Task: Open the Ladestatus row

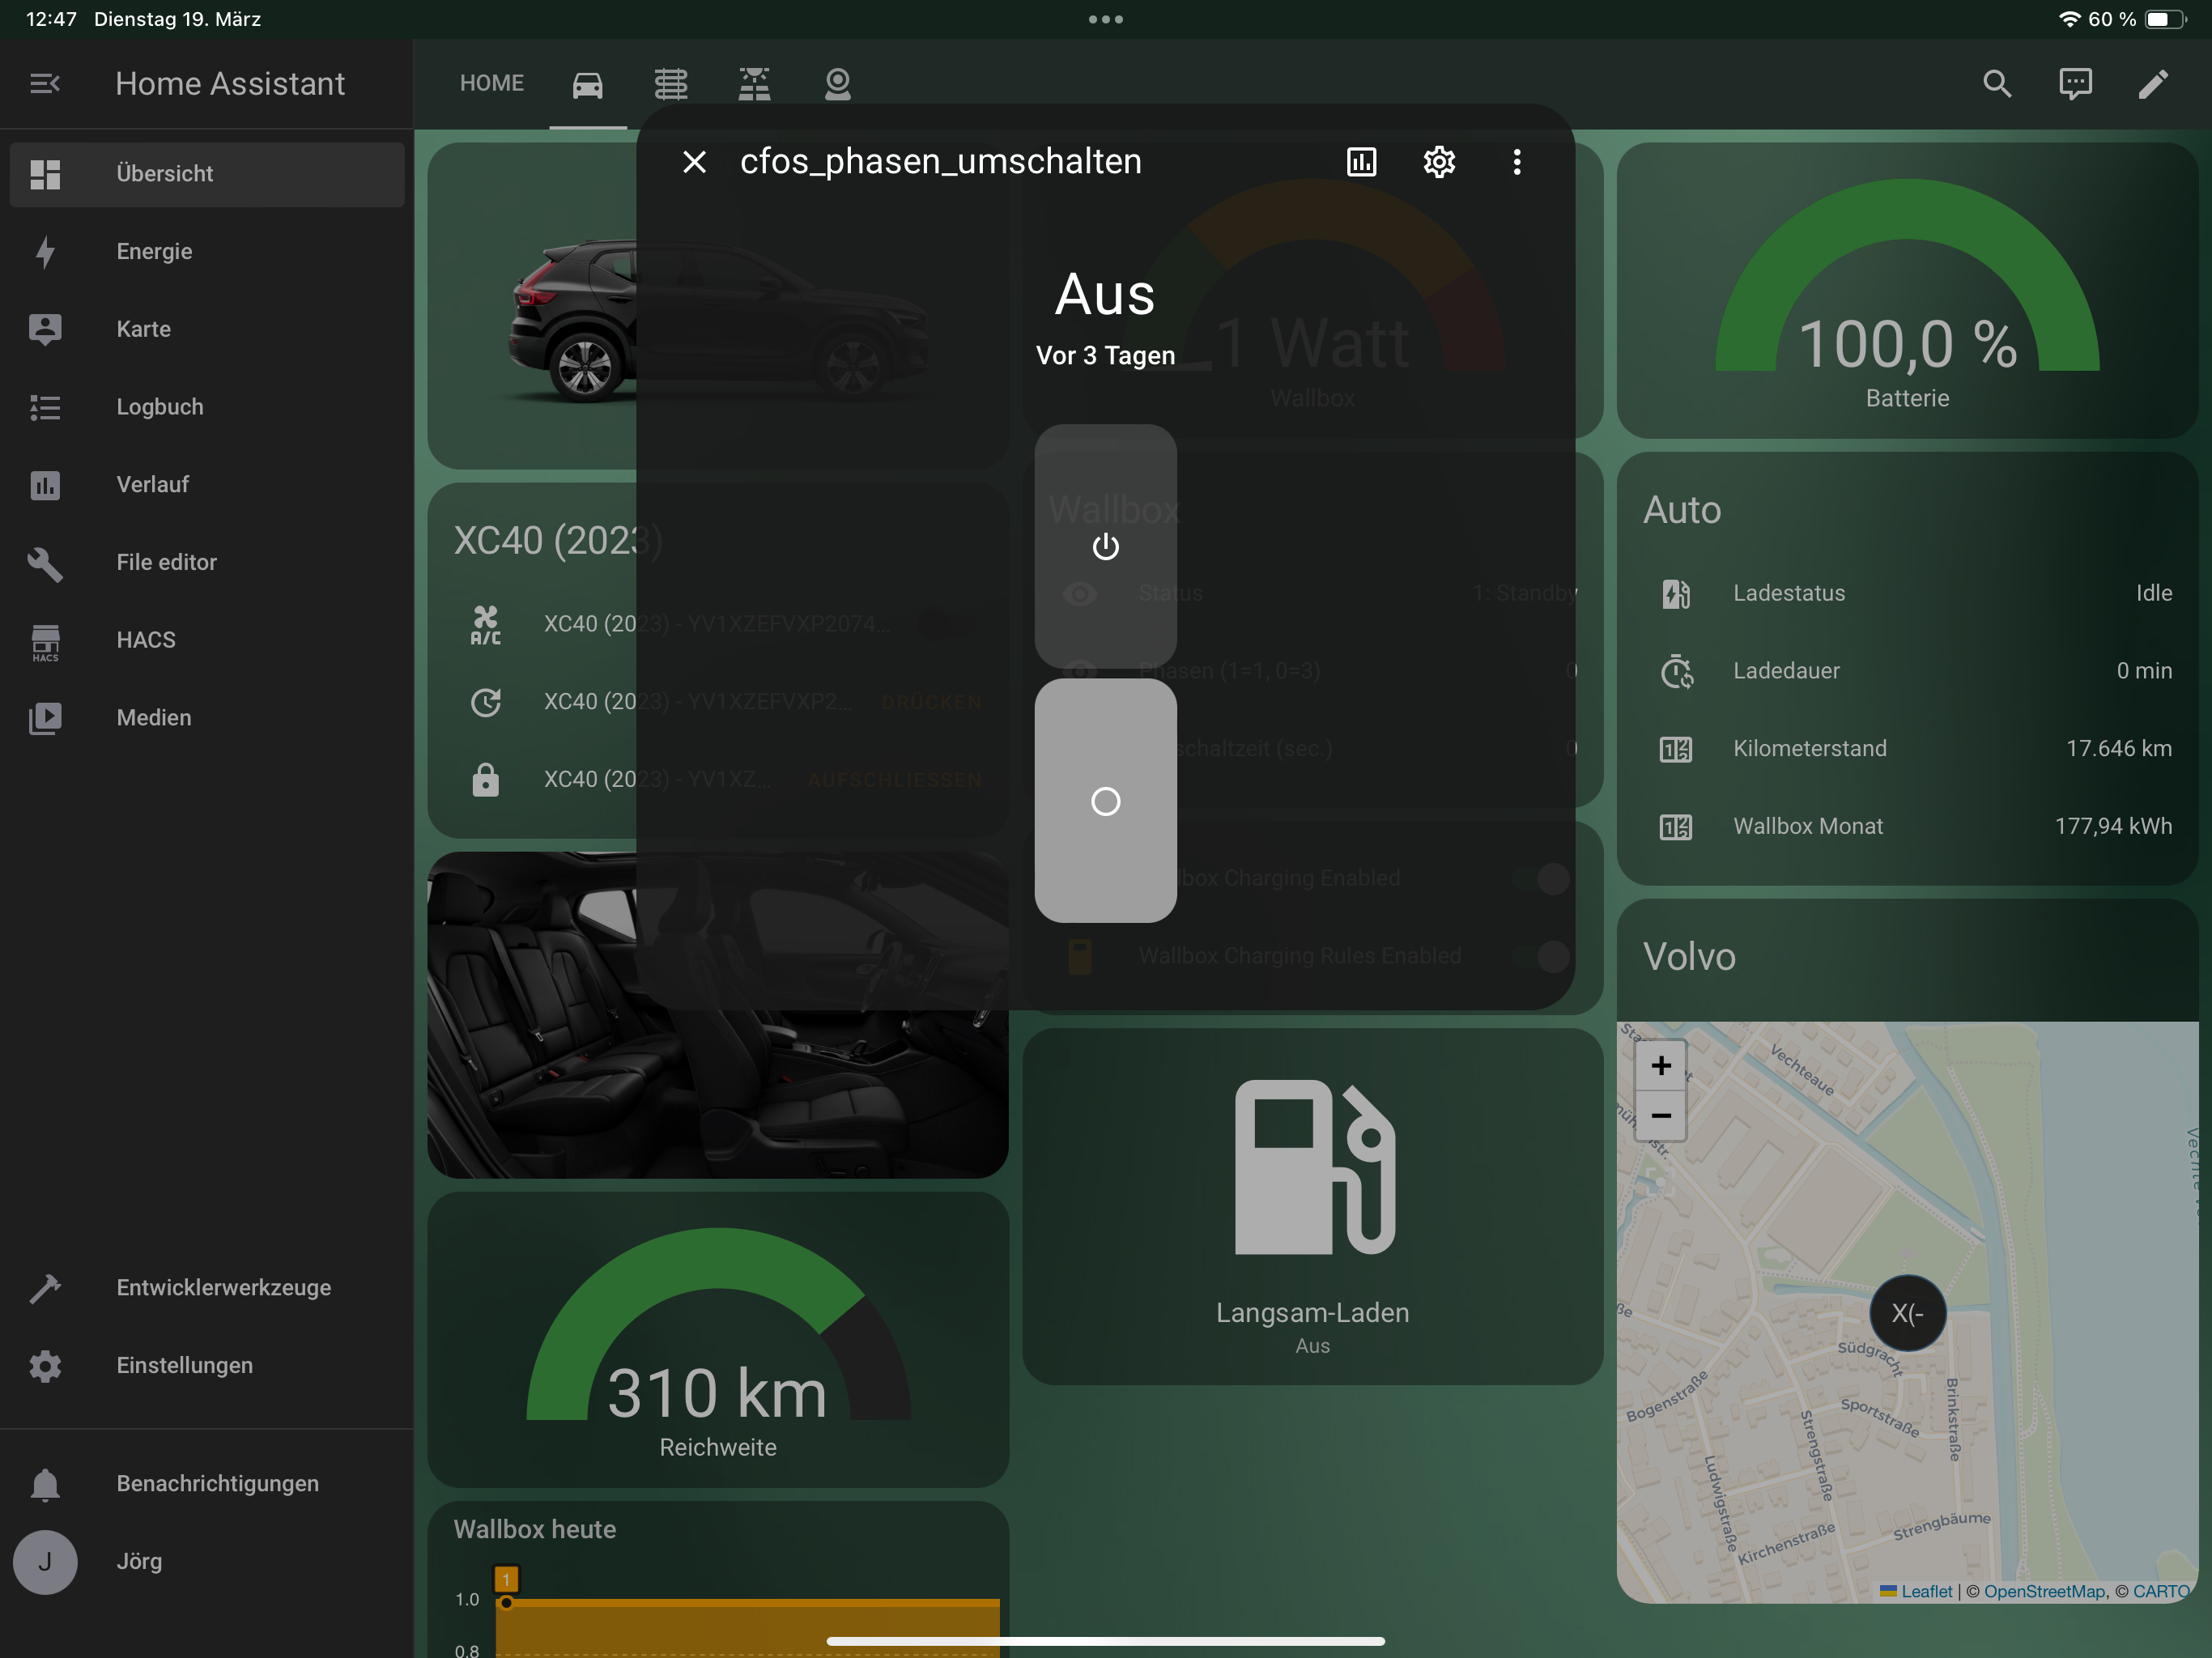Action: [x=1907, y=594]
